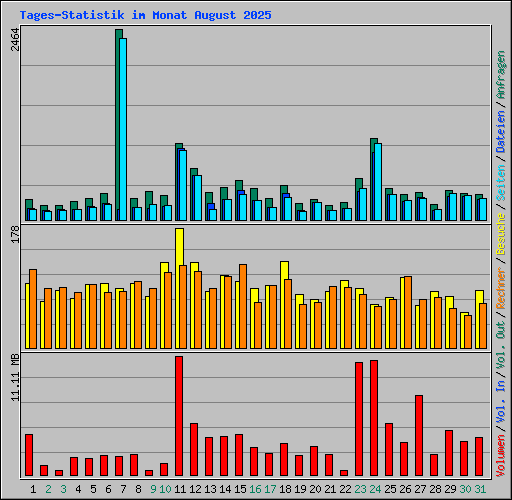
Task: Click the cyan pages bar for day 11
Action: (x=183, y=185)
